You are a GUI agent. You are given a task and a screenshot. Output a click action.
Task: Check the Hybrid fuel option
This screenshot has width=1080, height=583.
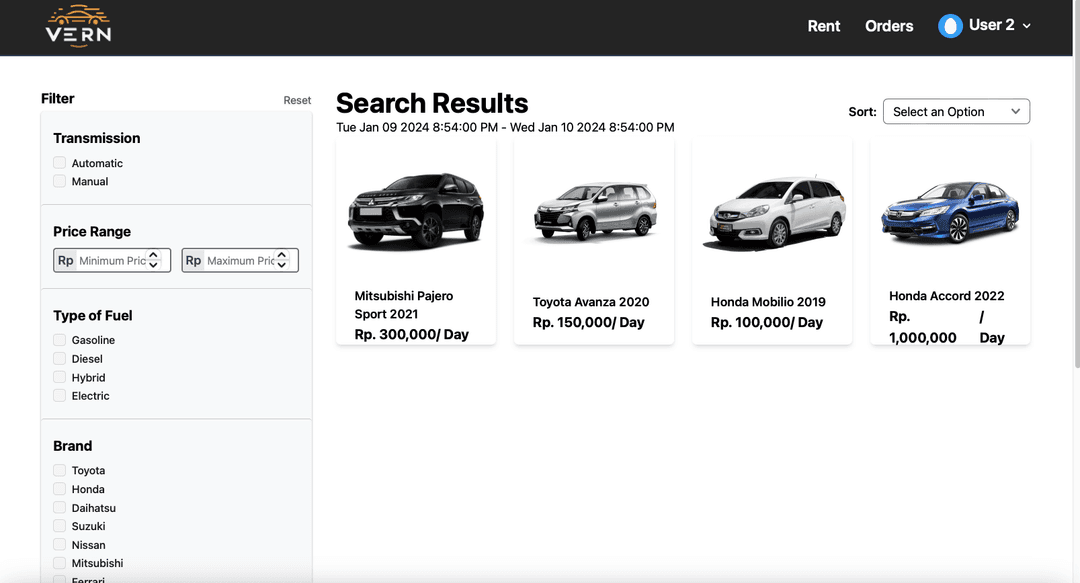[x=59, y=377]
